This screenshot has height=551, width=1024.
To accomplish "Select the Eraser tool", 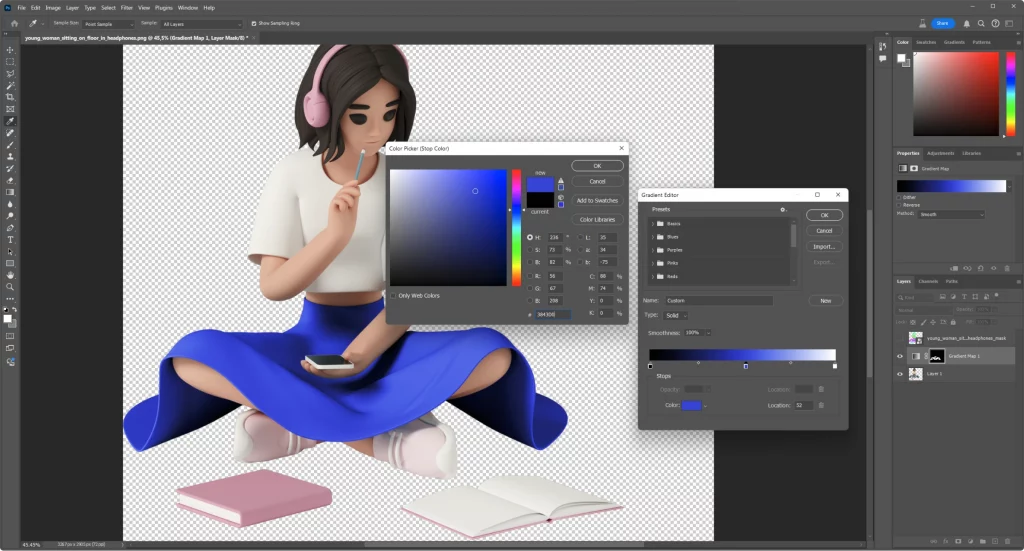I will (x=10, y=181).
